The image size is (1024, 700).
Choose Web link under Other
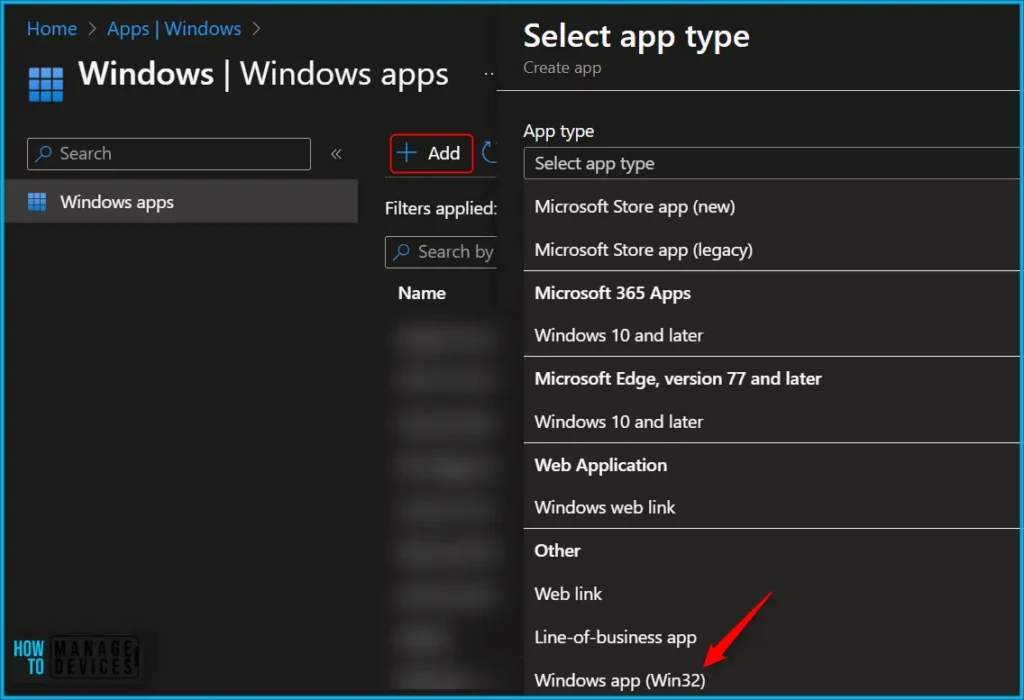coord(568,594)
